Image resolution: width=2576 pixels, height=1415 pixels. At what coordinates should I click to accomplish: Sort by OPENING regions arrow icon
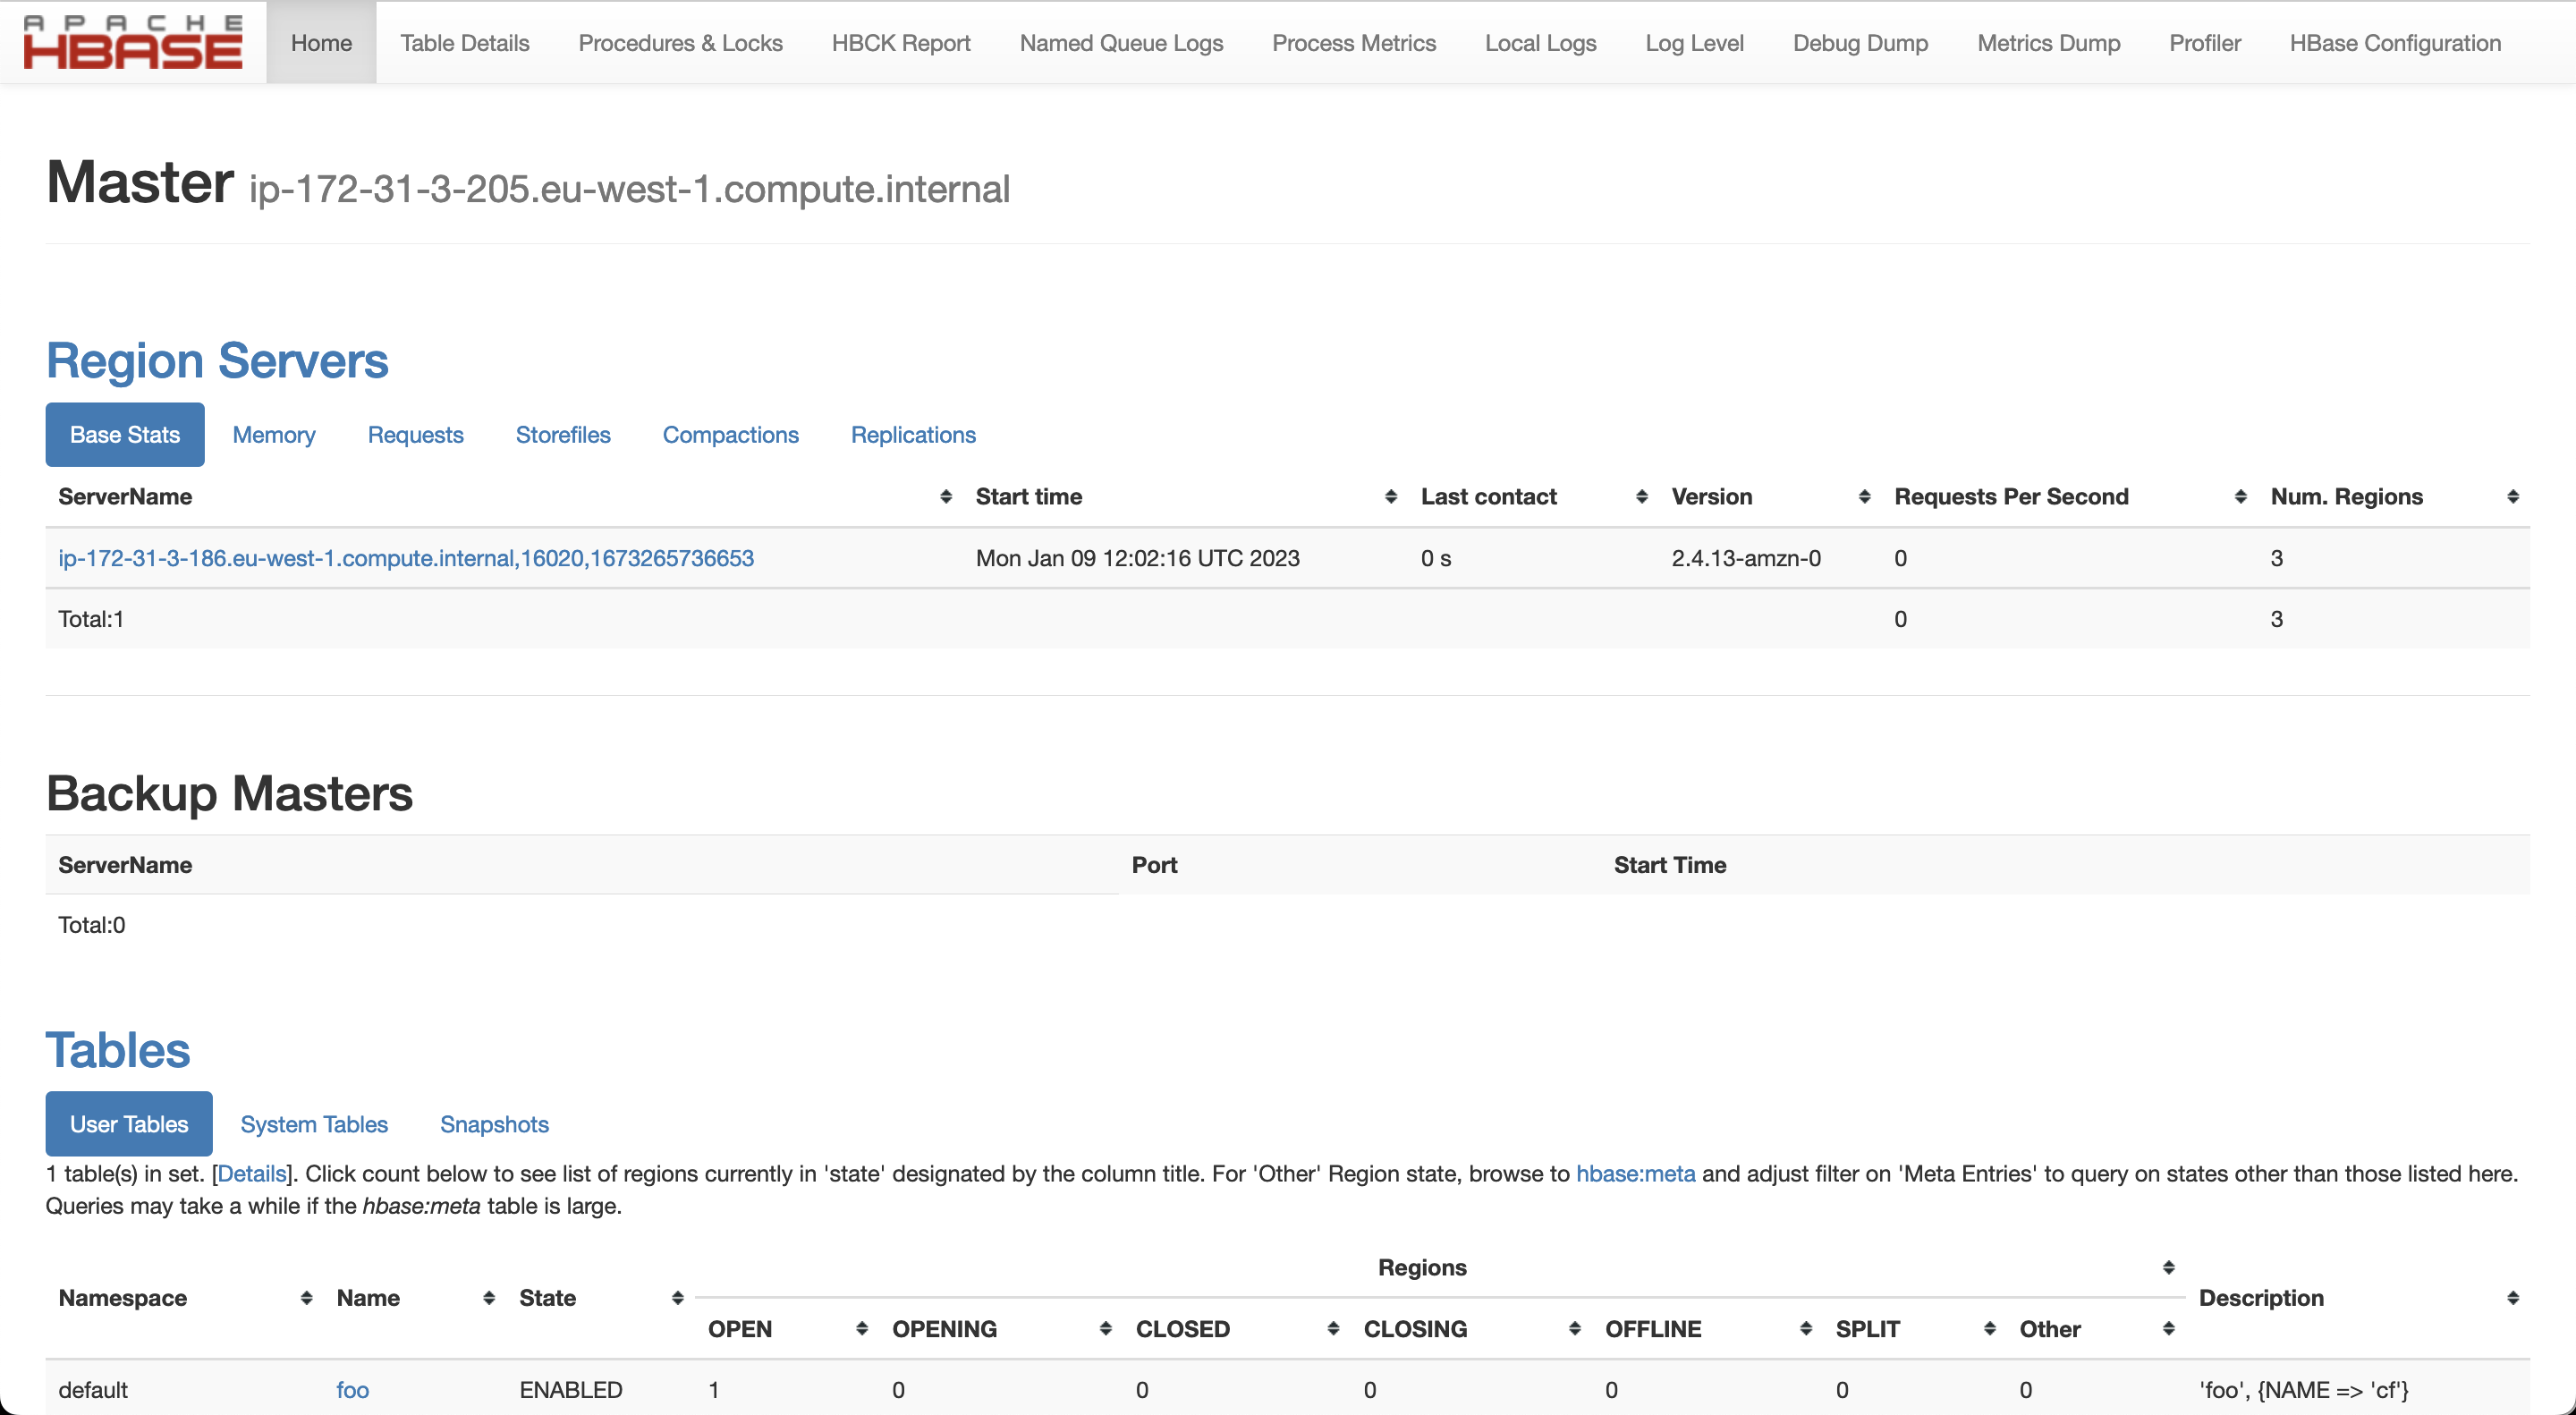(1106, 1329)
